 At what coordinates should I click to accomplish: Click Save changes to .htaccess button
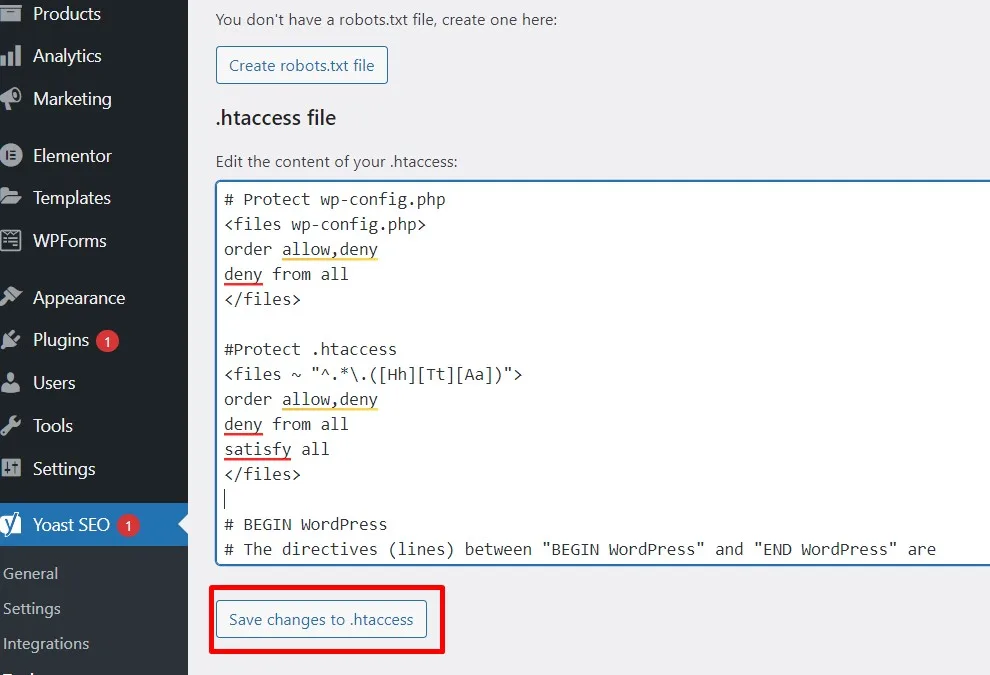[321, 619]
